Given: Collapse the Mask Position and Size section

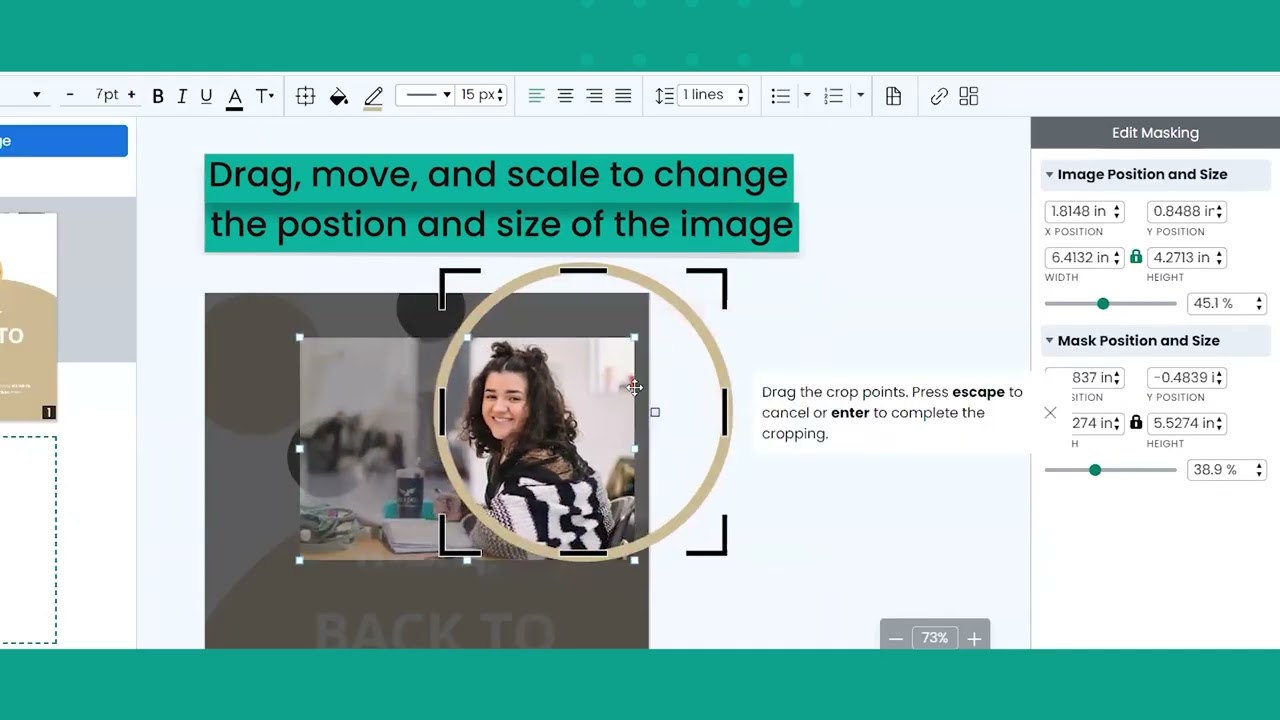Looking at the screenshot, I should 1049,340.
